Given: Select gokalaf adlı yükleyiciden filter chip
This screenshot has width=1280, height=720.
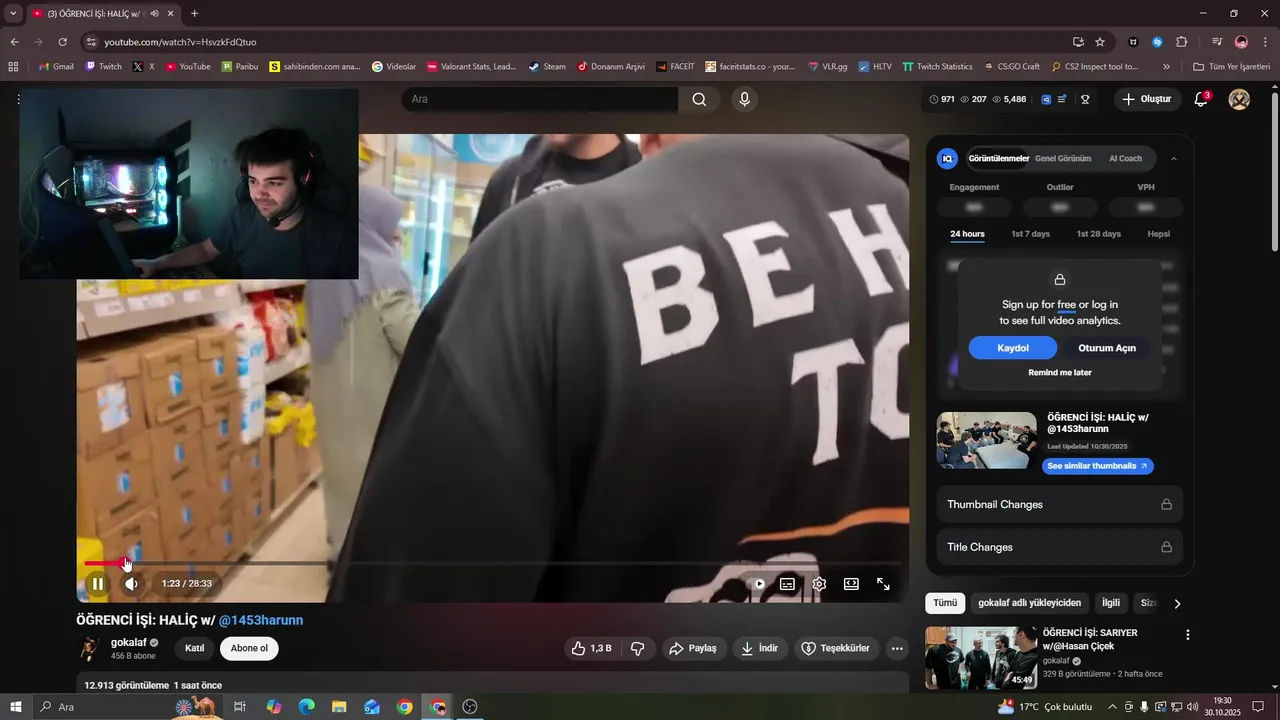Looking at the screenshot, I should coord(1029,603).
